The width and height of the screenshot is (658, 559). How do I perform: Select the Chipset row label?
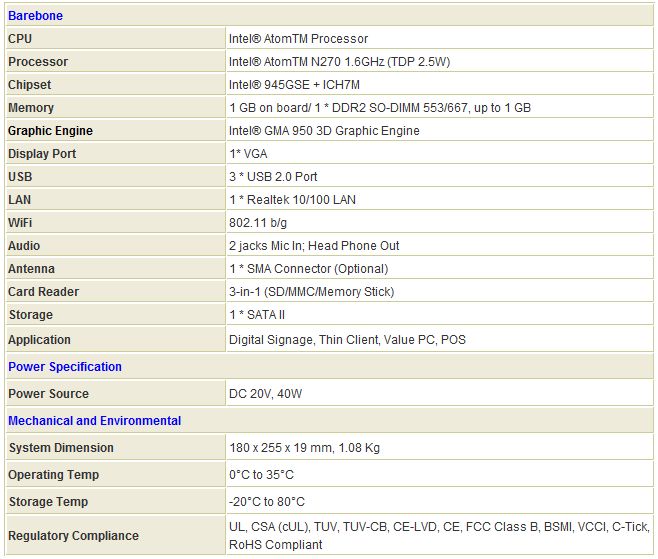(30, 85)
